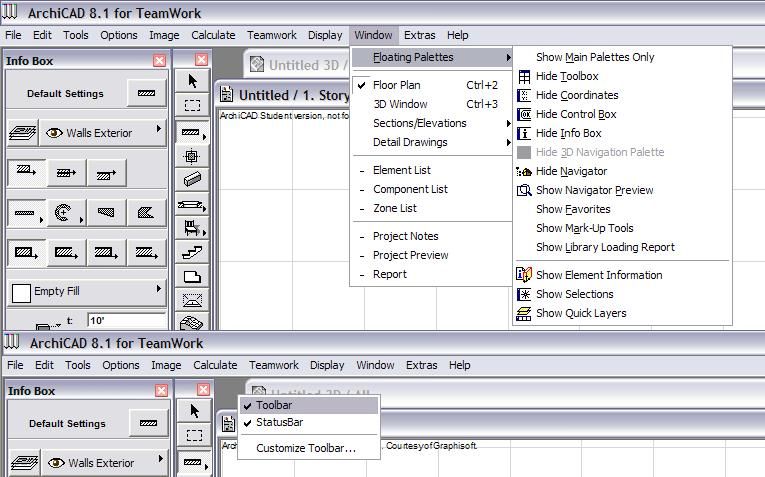
Task: Choose second wall construction method icon, upper Info Box
Action: coord(66,172)
